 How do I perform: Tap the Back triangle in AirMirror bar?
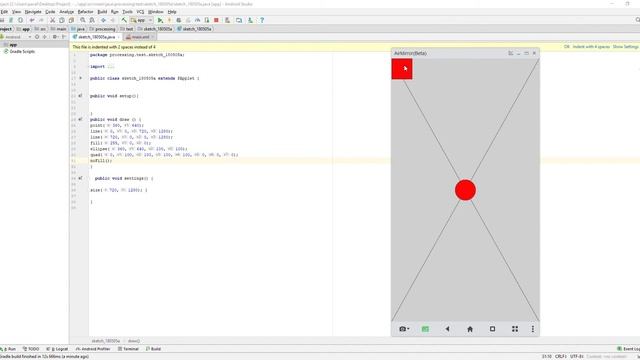pyautogui.click(x=447, y=329)
